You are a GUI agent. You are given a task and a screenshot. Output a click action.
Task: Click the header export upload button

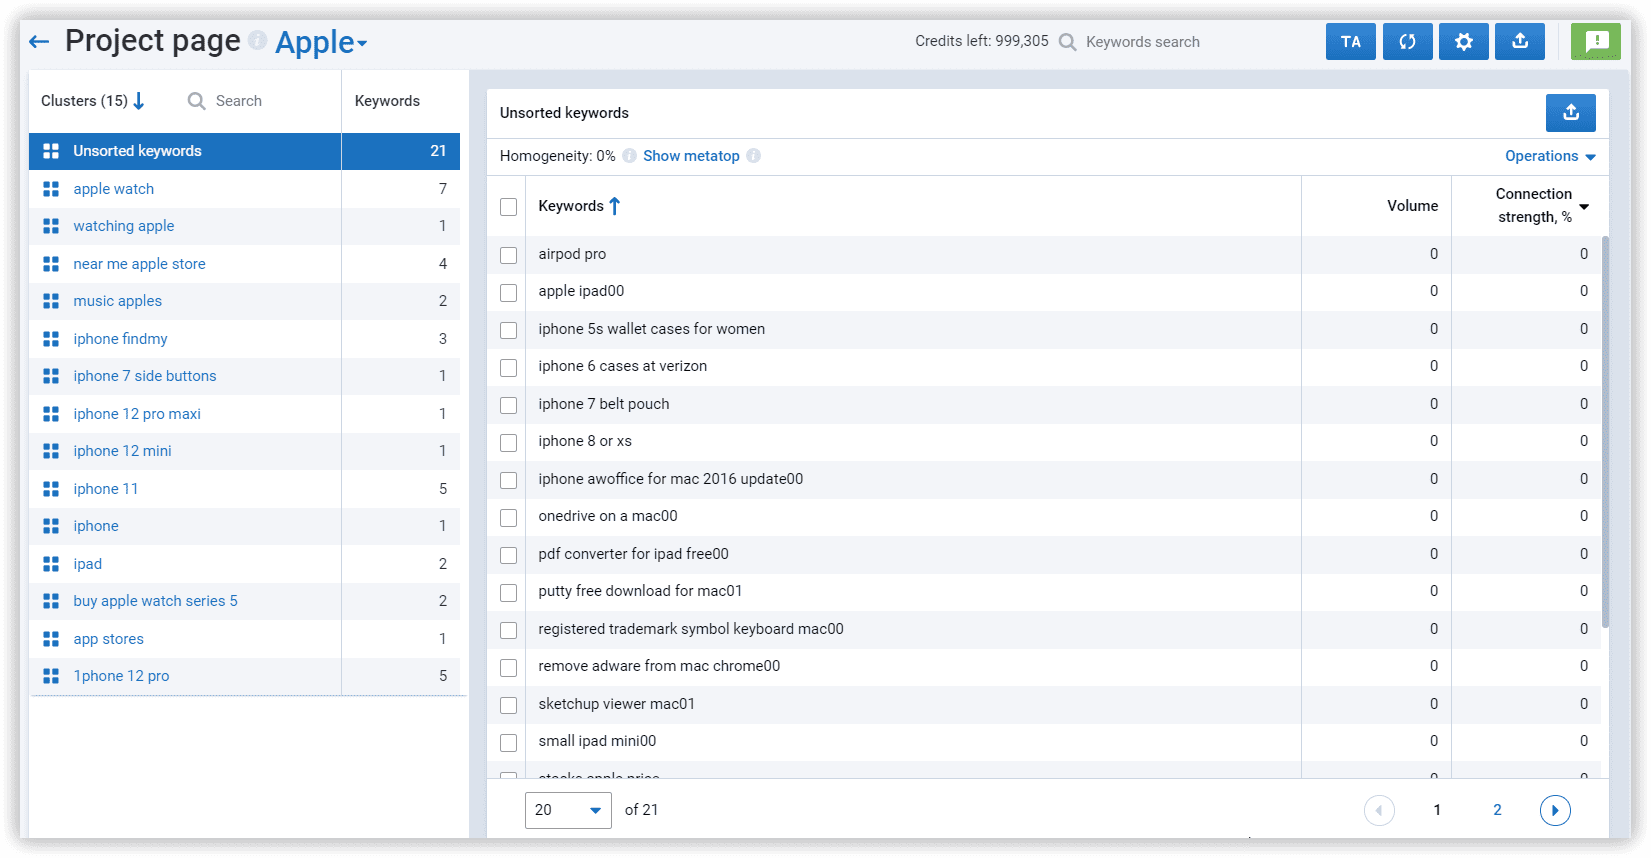[x=1520, y=42]
